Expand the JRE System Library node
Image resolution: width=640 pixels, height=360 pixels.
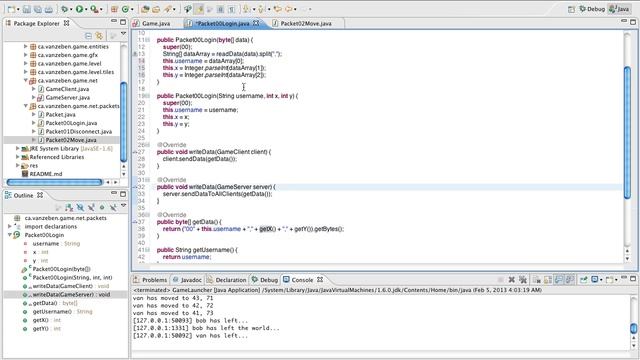click(18, 149)
